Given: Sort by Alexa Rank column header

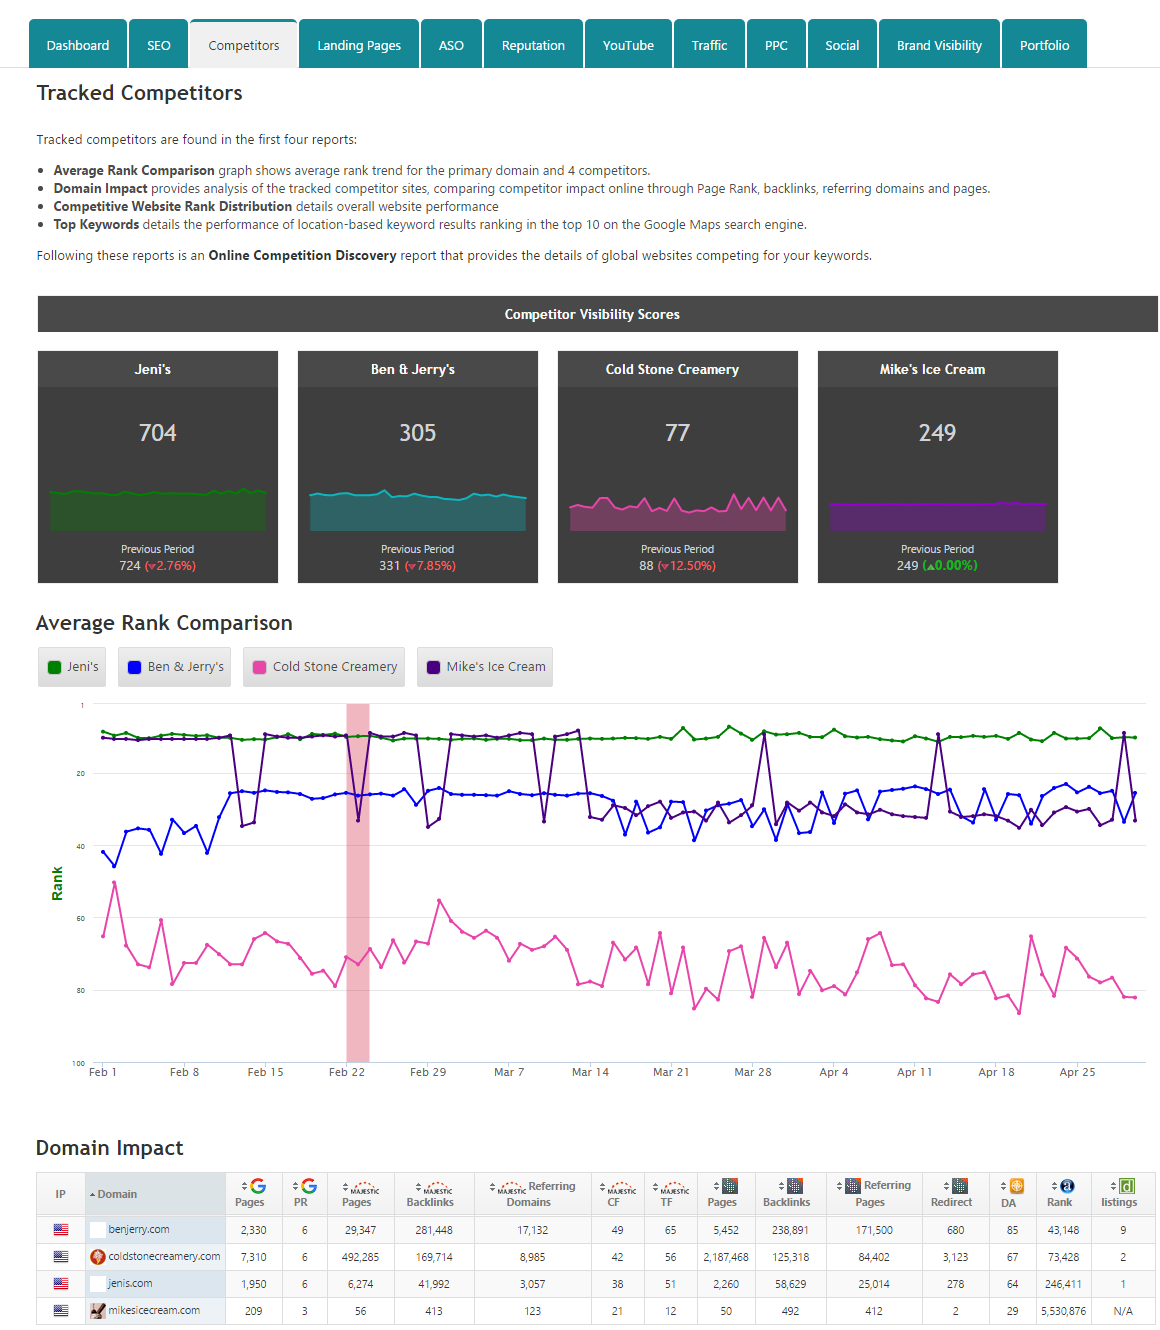Looking at the screenshot, I should click(x=1062, y=1194).
